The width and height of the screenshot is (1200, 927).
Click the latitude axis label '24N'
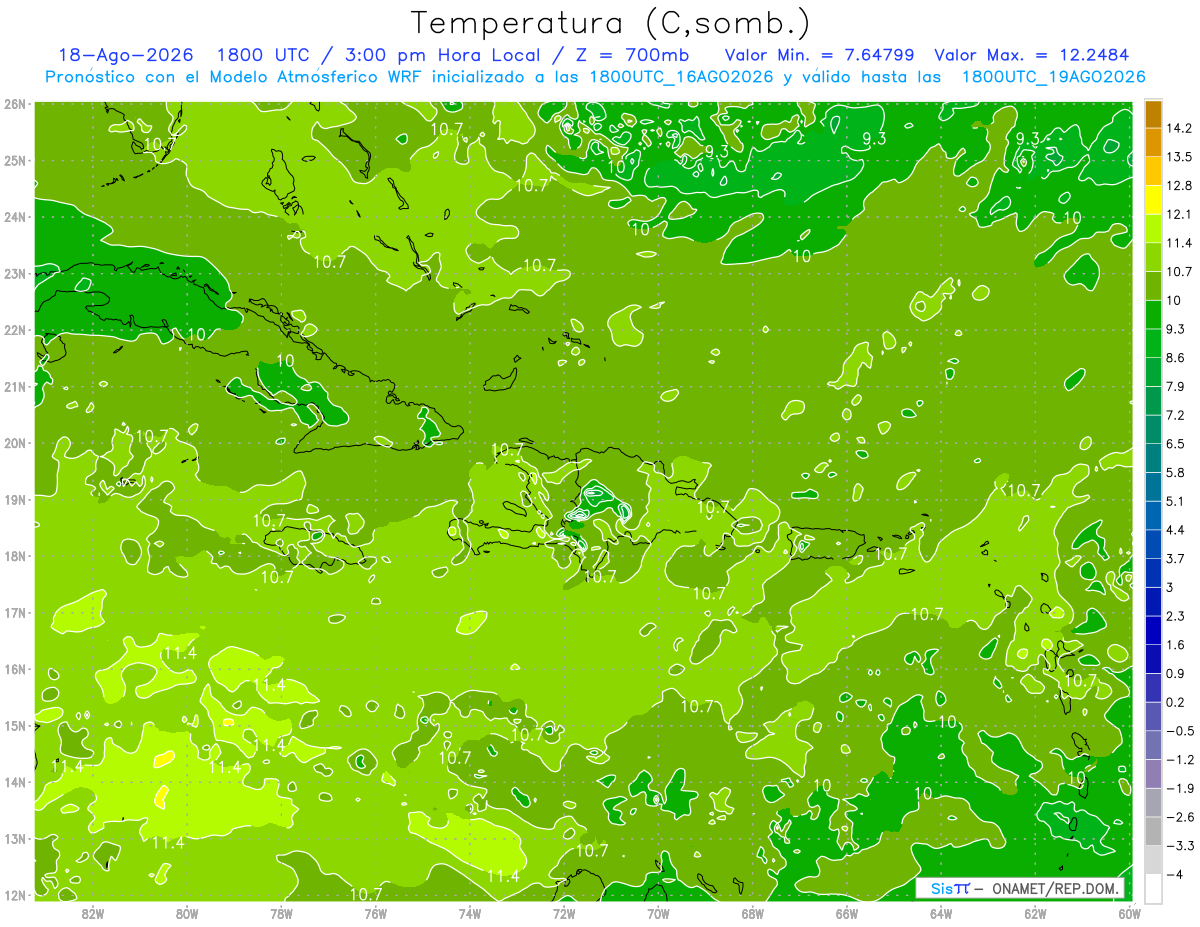(x=15, y=217)
